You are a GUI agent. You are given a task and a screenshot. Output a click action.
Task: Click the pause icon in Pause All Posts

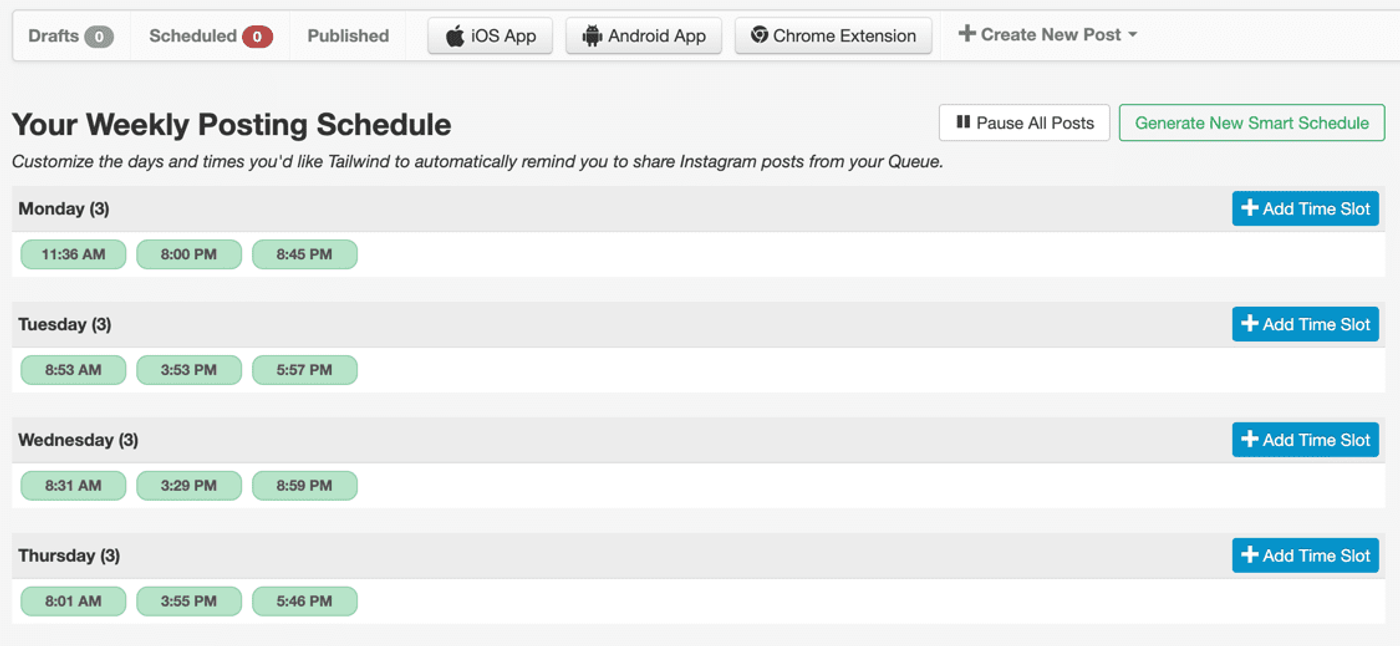(x=962, y=122)
